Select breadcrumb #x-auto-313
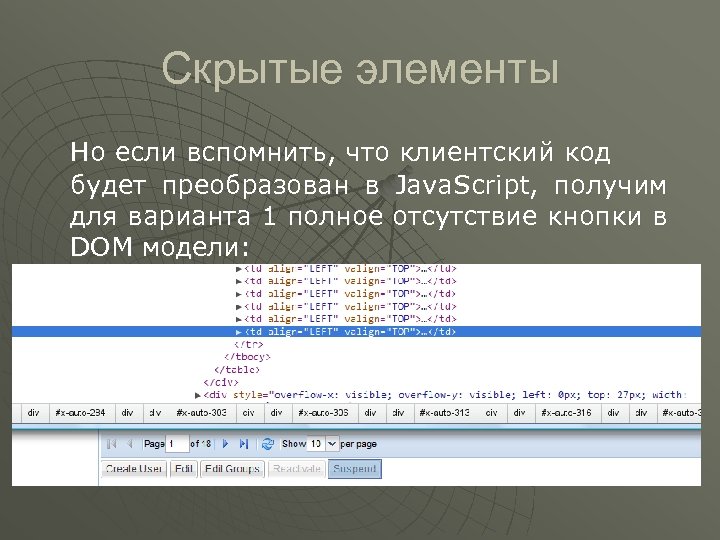The width and height of the screenshot is (720, 540). click(444, 413)
